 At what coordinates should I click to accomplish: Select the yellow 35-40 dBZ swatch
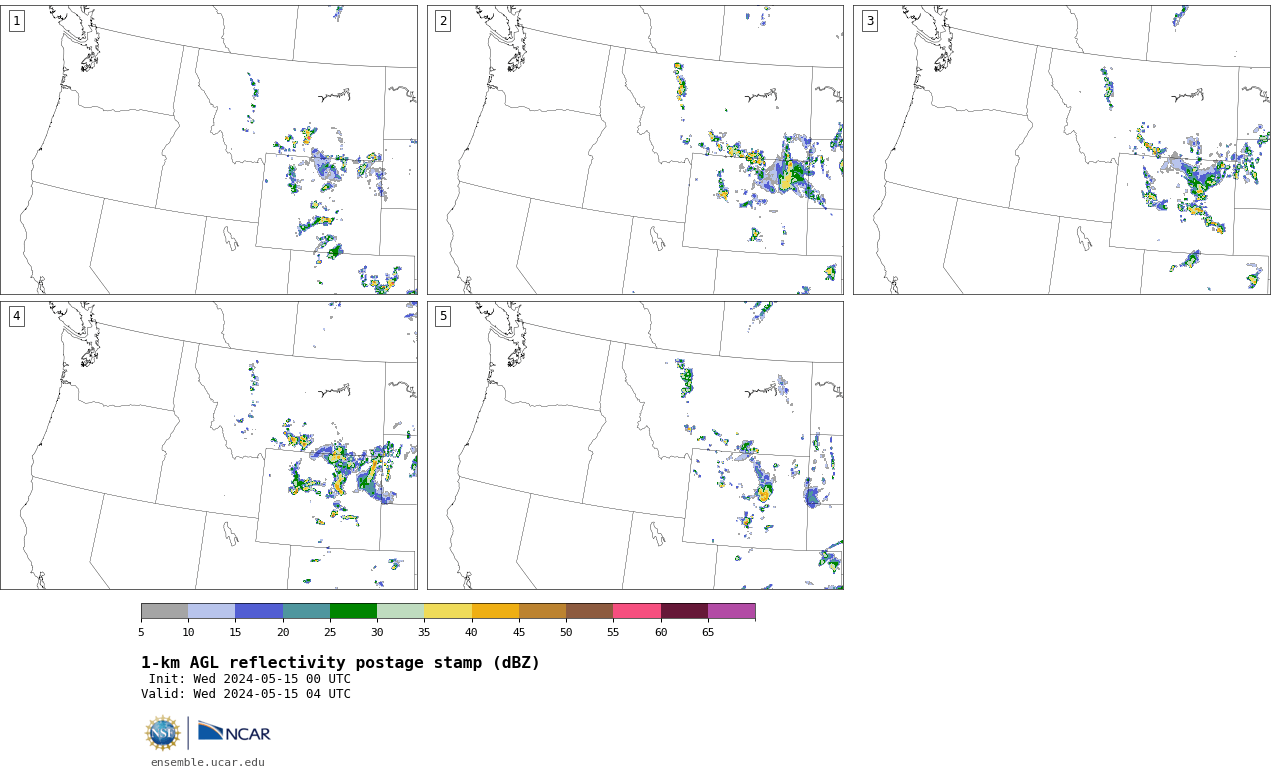click(448, 611)
